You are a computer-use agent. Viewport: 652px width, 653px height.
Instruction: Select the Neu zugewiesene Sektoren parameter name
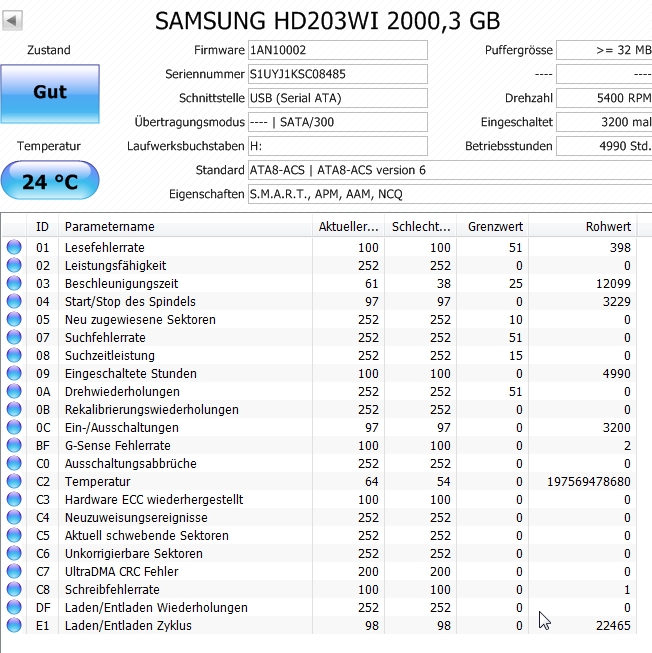coord(140,319)
